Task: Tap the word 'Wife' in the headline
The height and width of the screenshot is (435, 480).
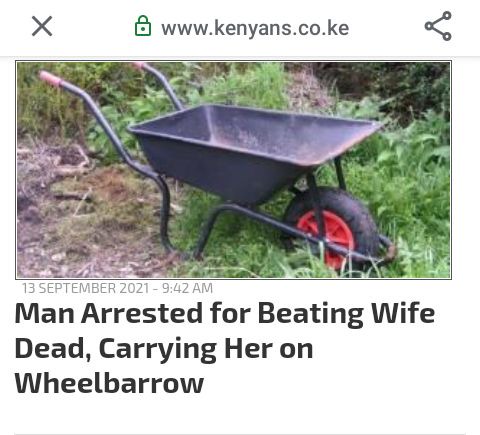Action: pos(403,313)
